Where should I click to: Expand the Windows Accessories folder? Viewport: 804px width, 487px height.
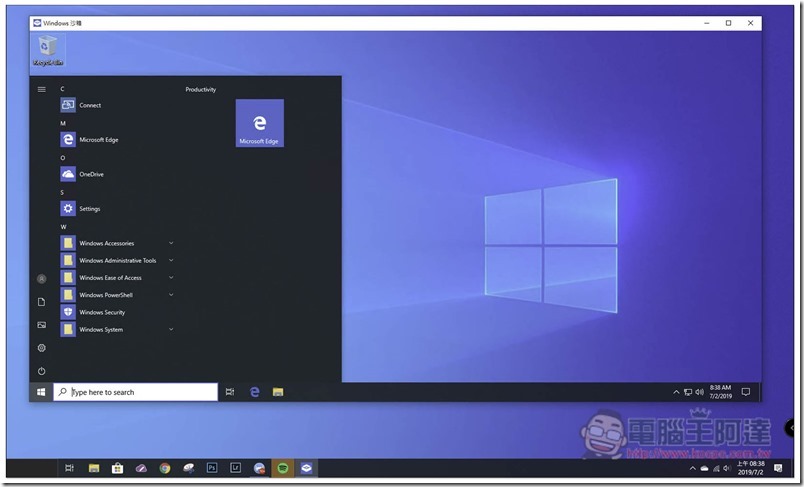[x=117, y=243]
